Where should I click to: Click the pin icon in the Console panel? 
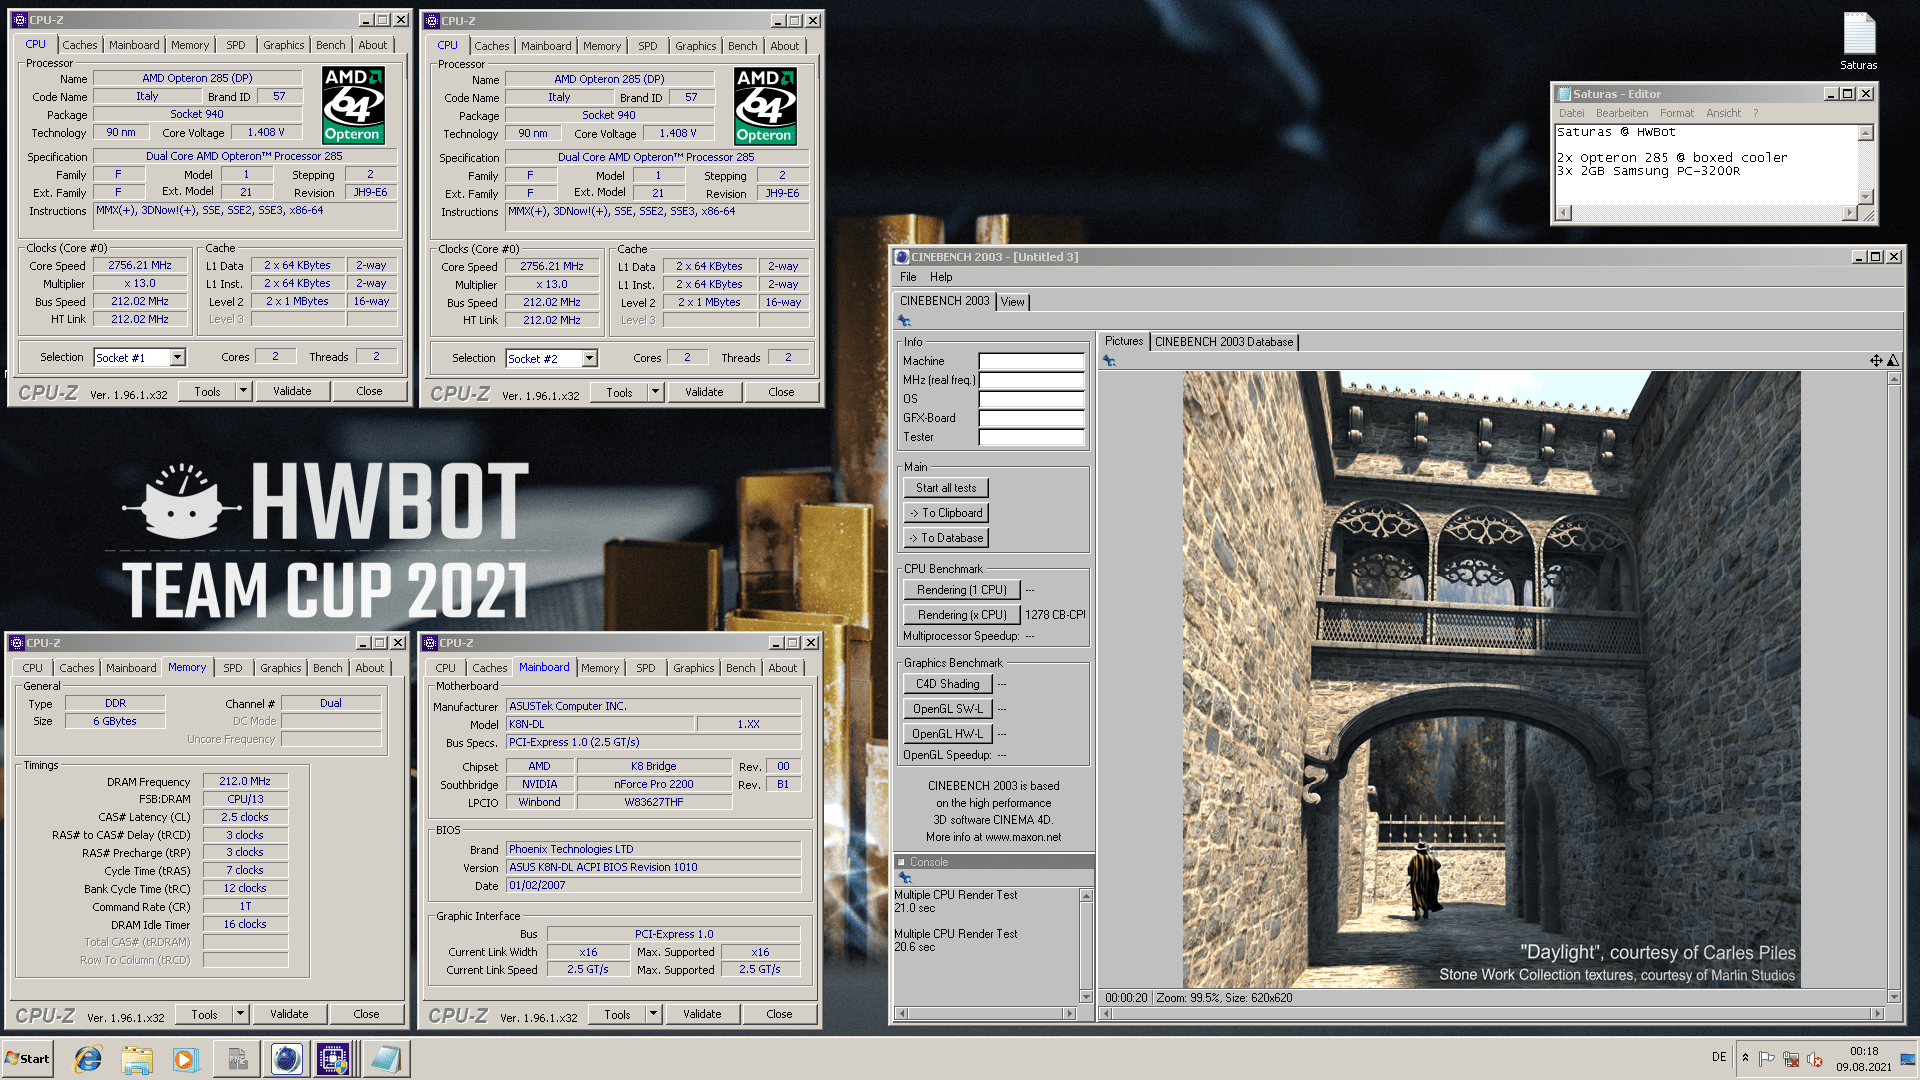point(904,878)
